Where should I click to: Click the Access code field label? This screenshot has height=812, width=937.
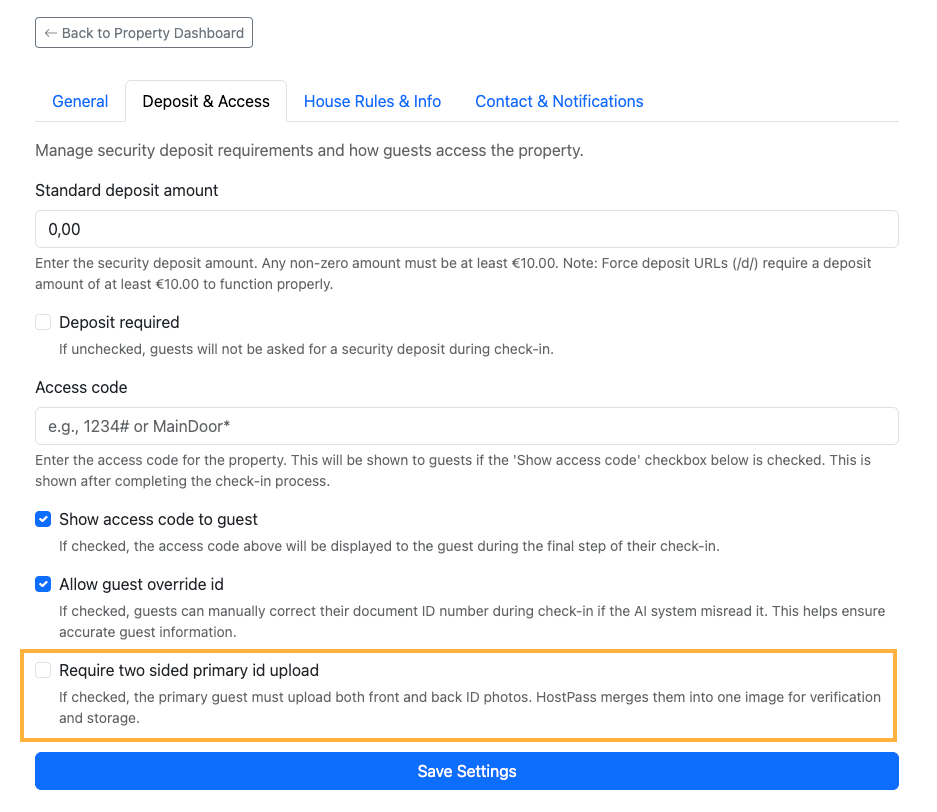[x=81, y=387]
